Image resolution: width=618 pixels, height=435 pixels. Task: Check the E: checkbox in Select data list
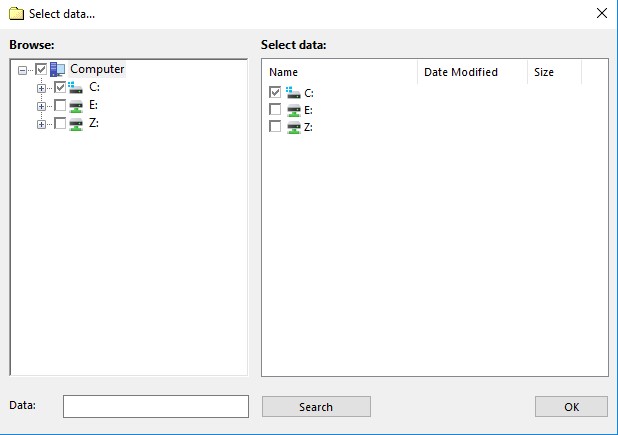[276, 110]
